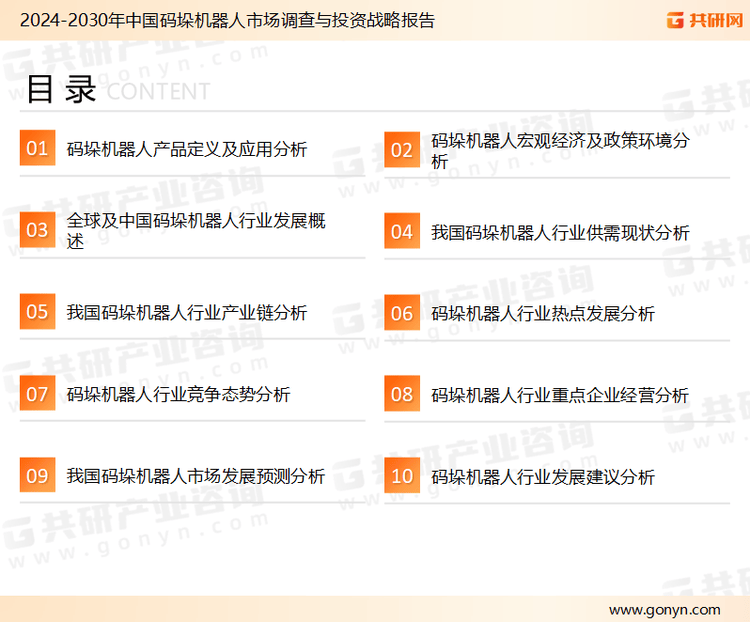750x622 pixels.
Task: Click the orange 02 number badge
Action: pos(402,150)
